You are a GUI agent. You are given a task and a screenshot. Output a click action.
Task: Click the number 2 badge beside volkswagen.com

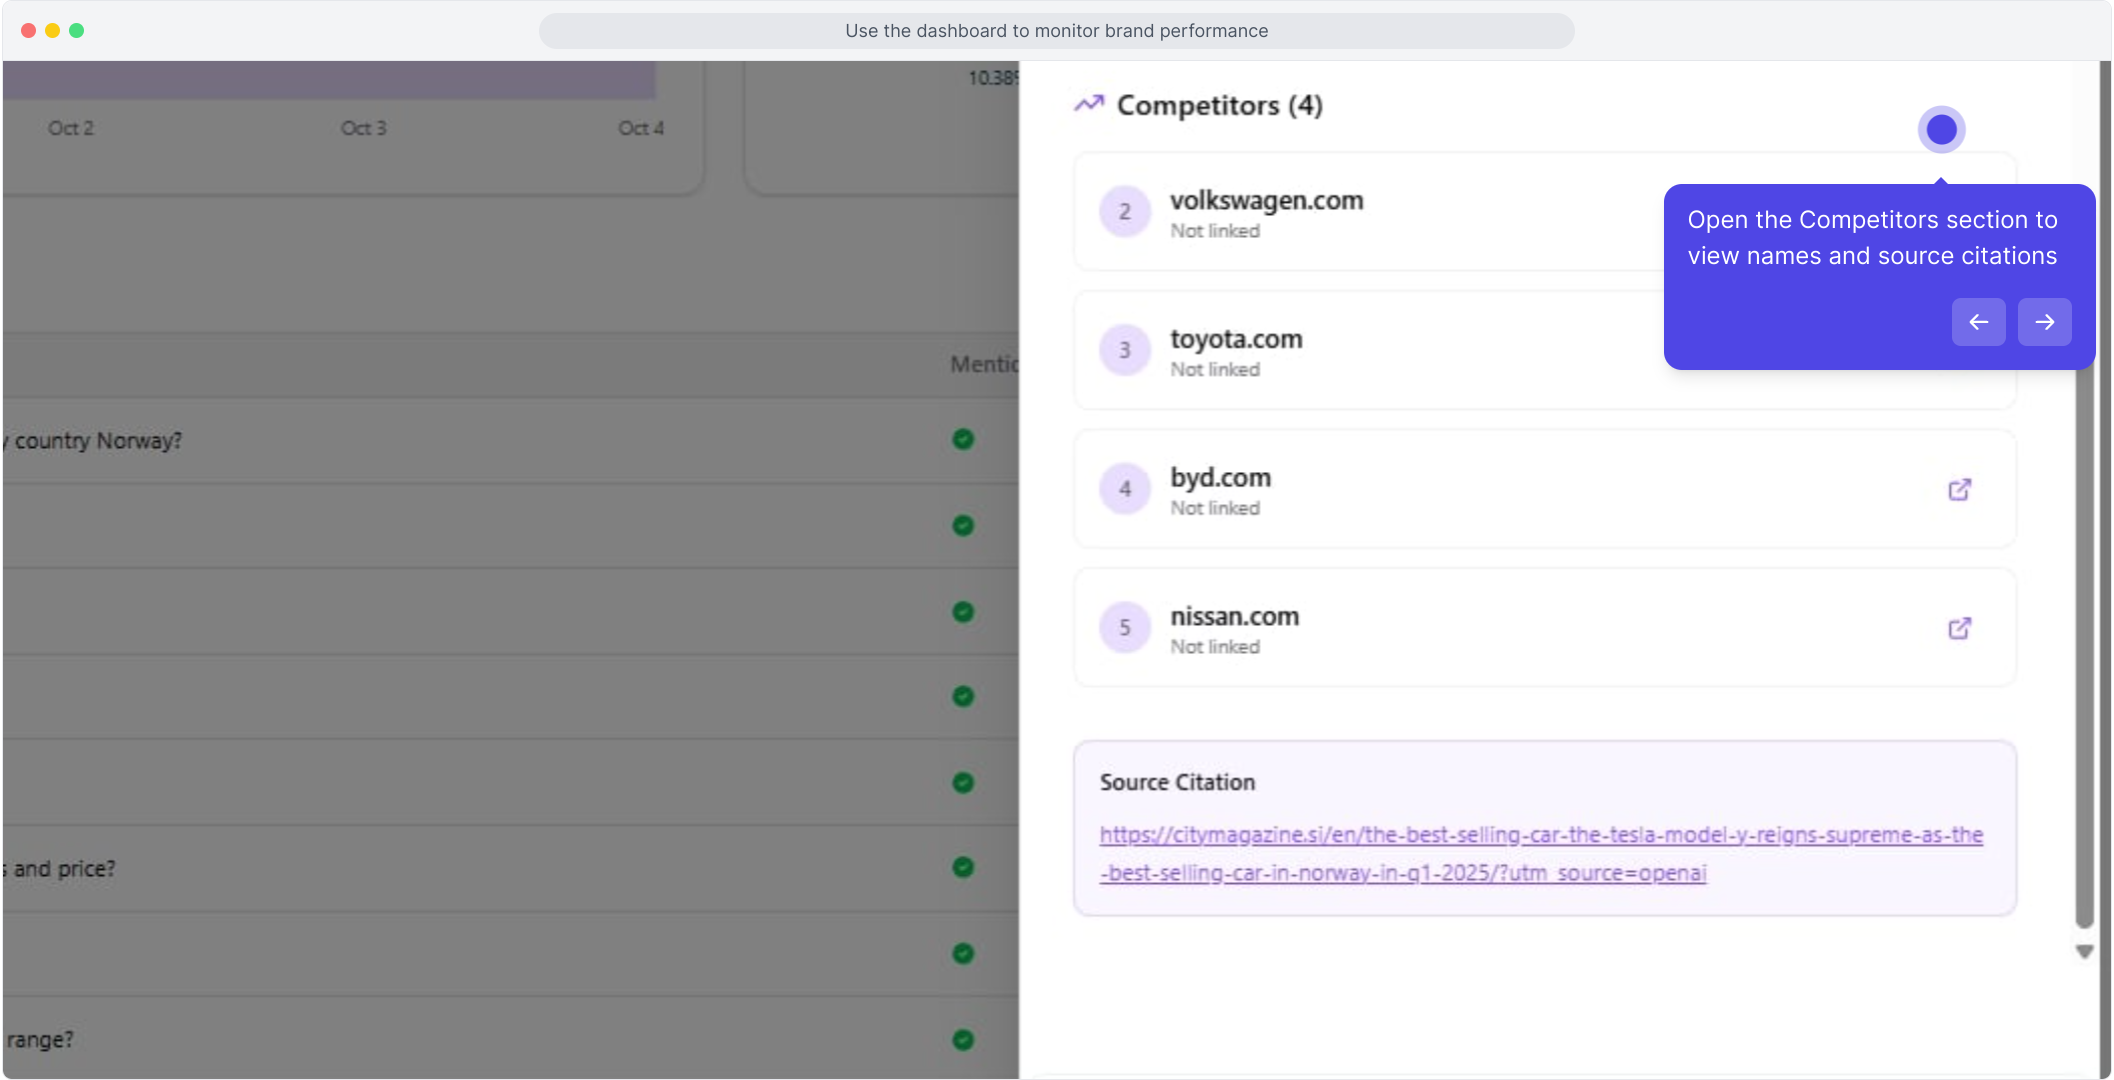pos(1125,211)
